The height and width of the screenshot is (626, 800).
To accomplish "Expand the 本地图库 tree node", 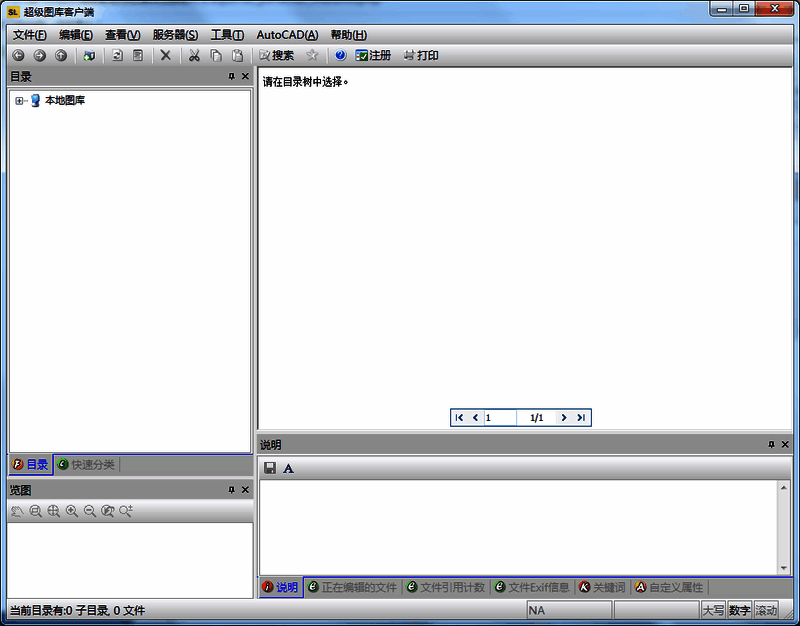I will (x=19, y=100).
